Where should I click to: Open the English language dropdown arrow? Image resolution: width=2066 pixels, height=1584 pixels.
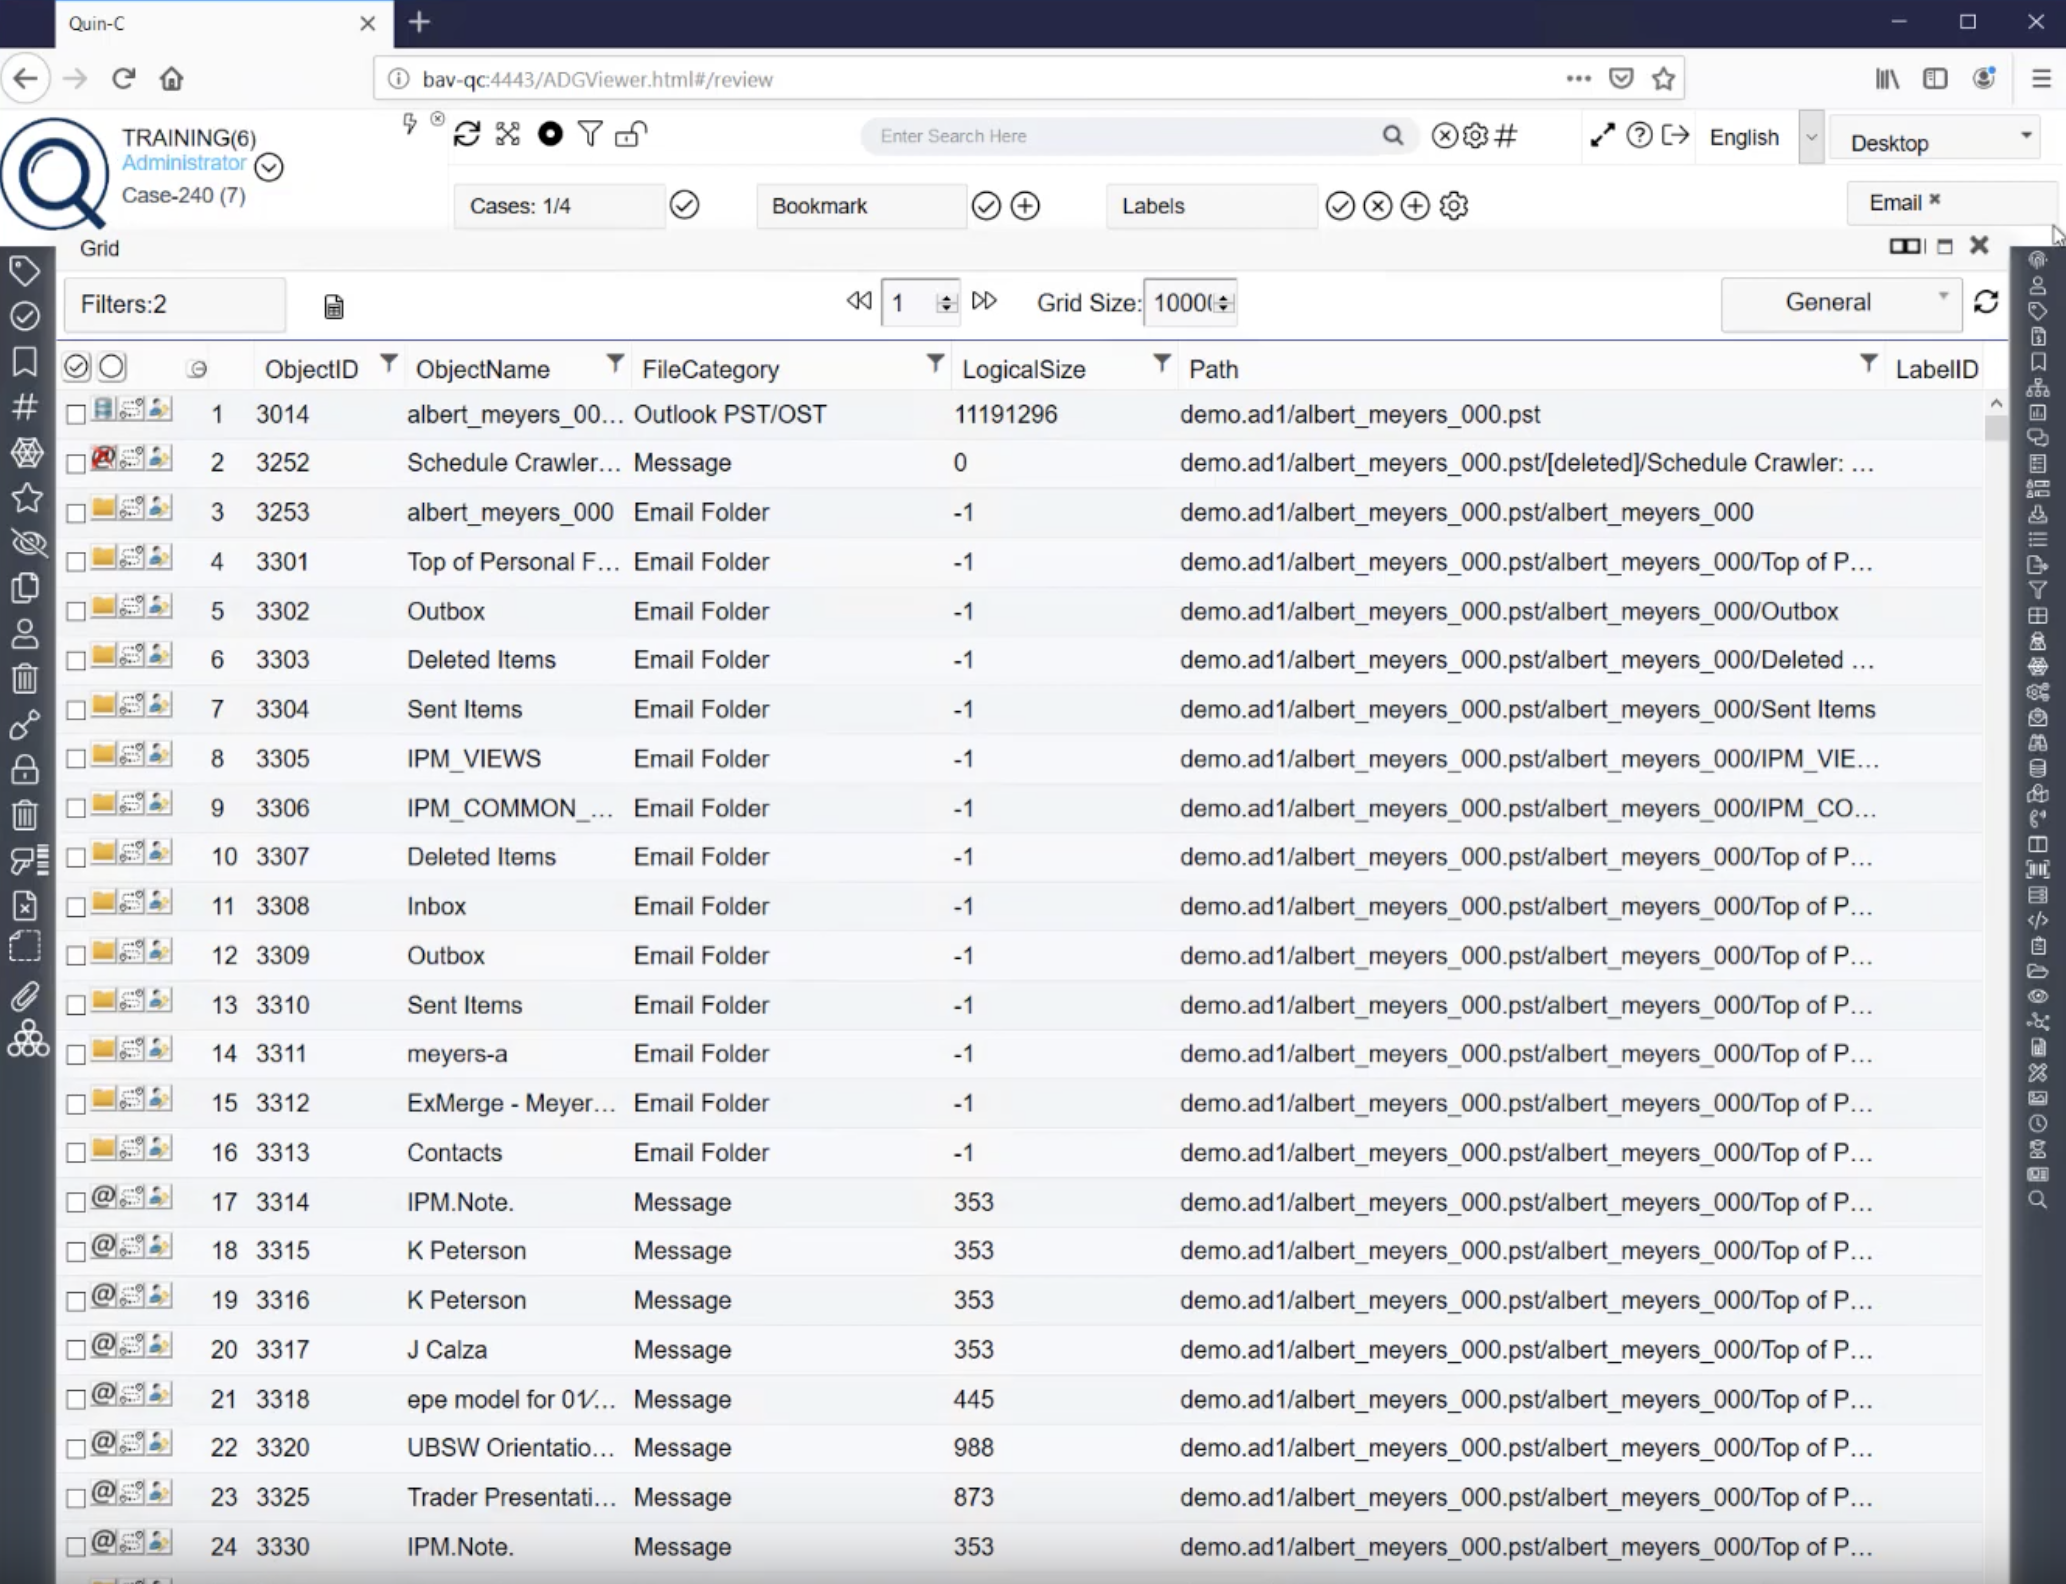1811,138
